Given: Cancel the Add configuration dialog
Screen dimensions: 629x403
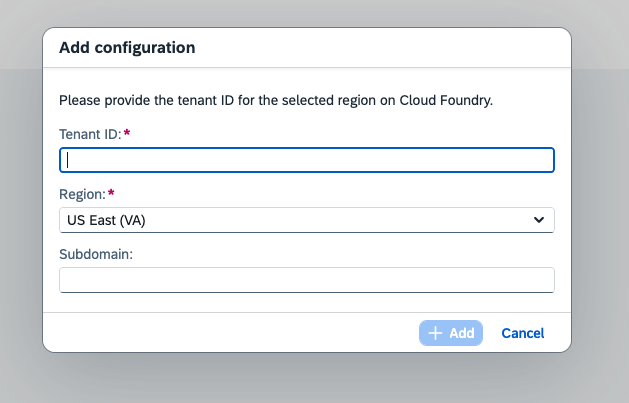Looking at the screenshot, I should (522, 333).
